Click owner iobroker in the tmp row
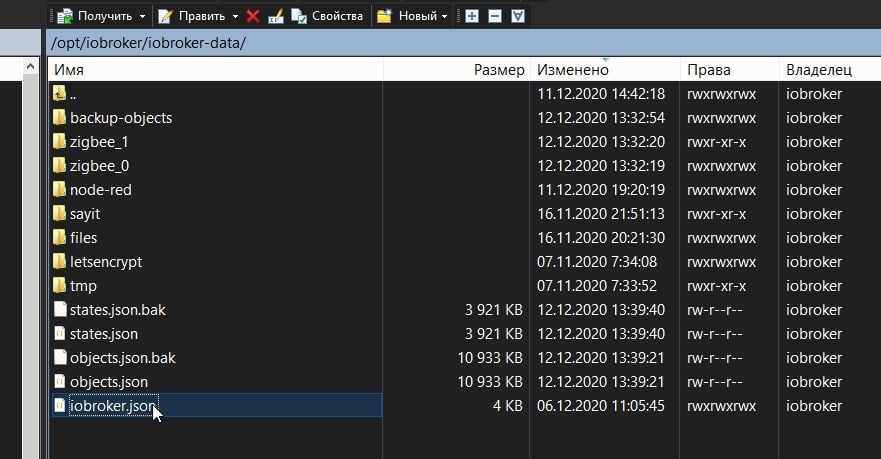Screen dimensions: 881x459 coord(814,286)
